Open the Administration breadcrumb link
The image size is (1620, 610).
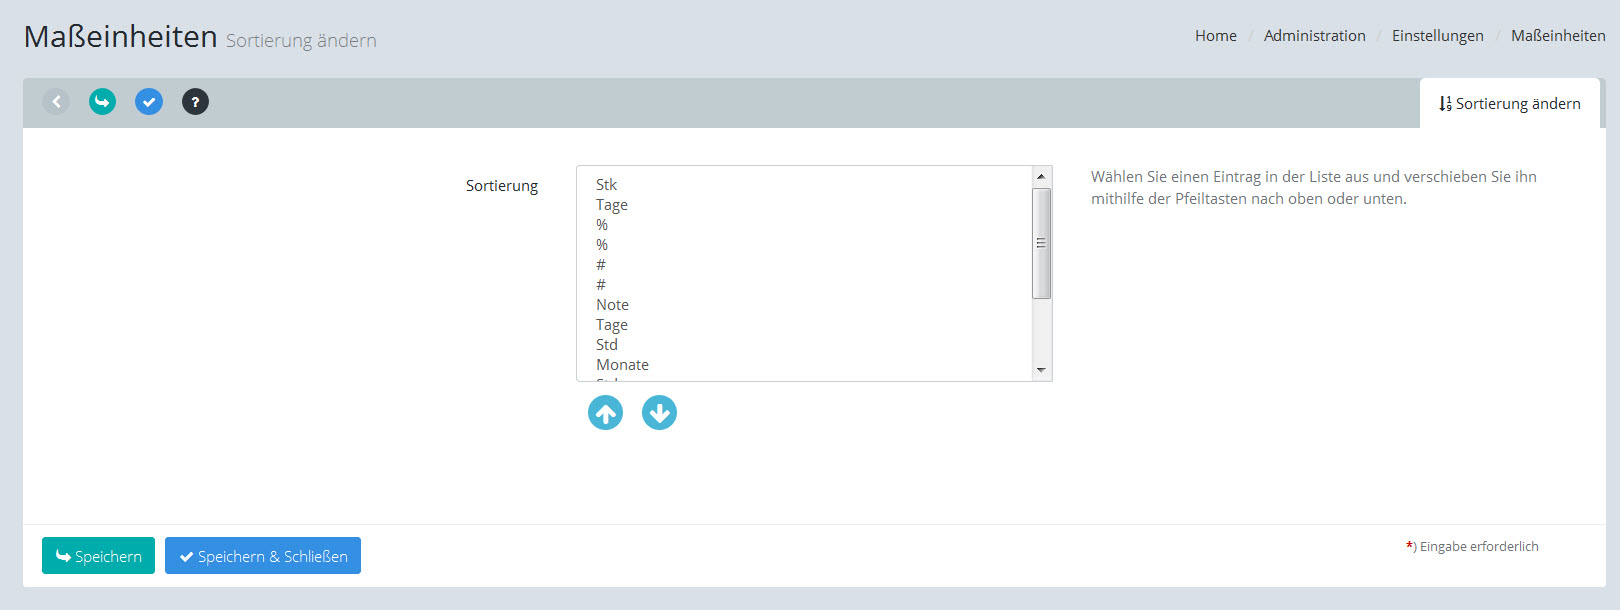click(1314, 36)
